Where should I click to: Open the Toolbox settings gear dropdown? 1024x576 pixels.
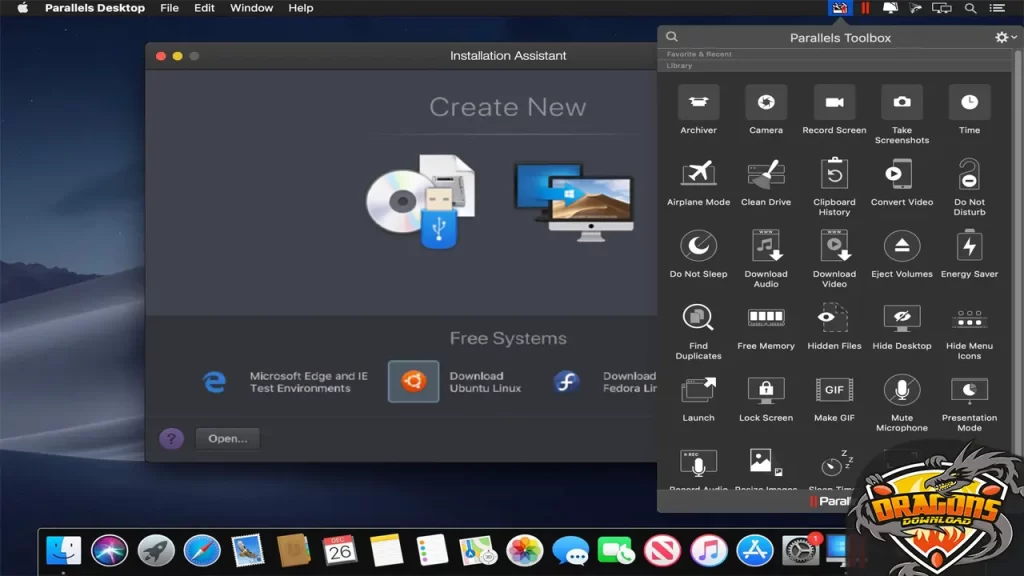(x=1003, y=37)
